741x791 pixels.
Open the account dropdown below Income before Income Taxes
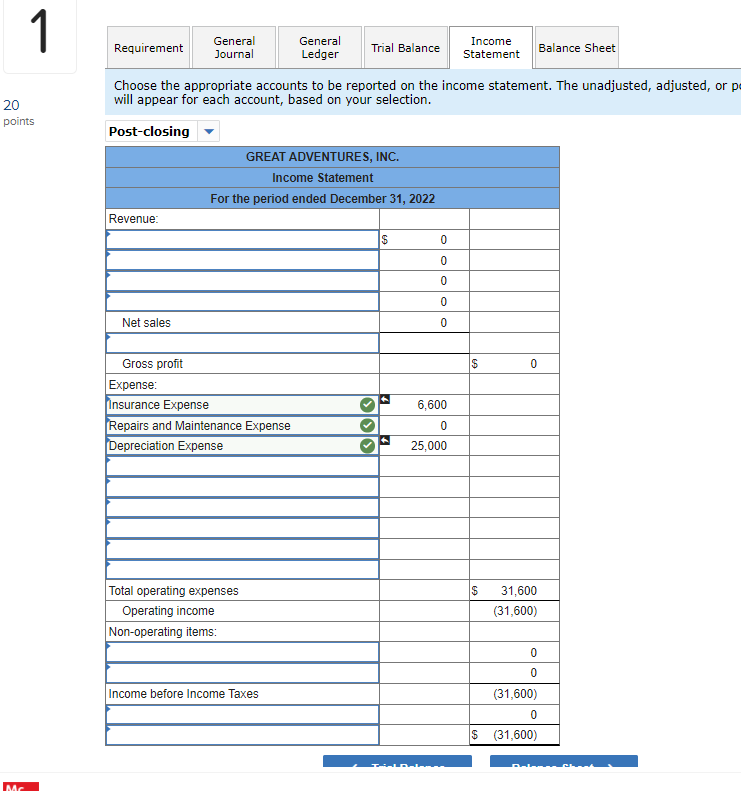click(242, 714)
